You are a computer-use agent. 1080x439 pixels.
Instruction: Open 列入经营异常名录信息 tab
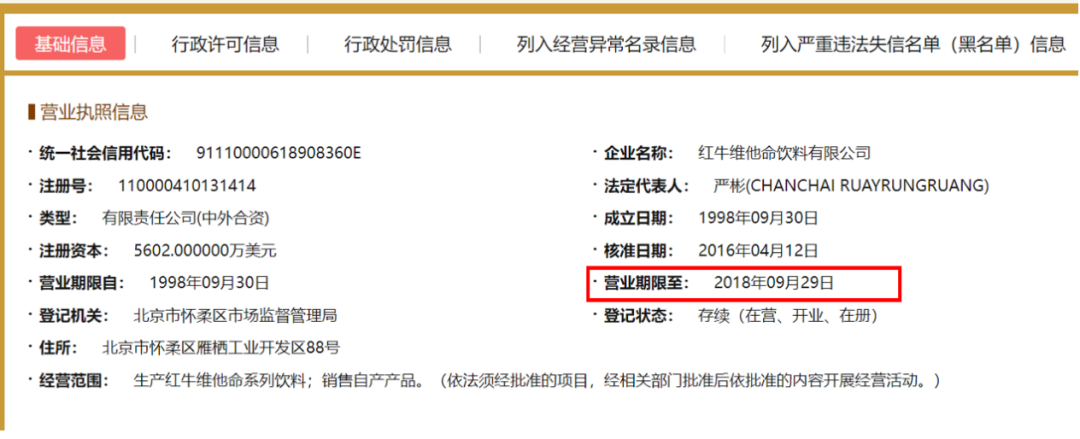point(606,45)
